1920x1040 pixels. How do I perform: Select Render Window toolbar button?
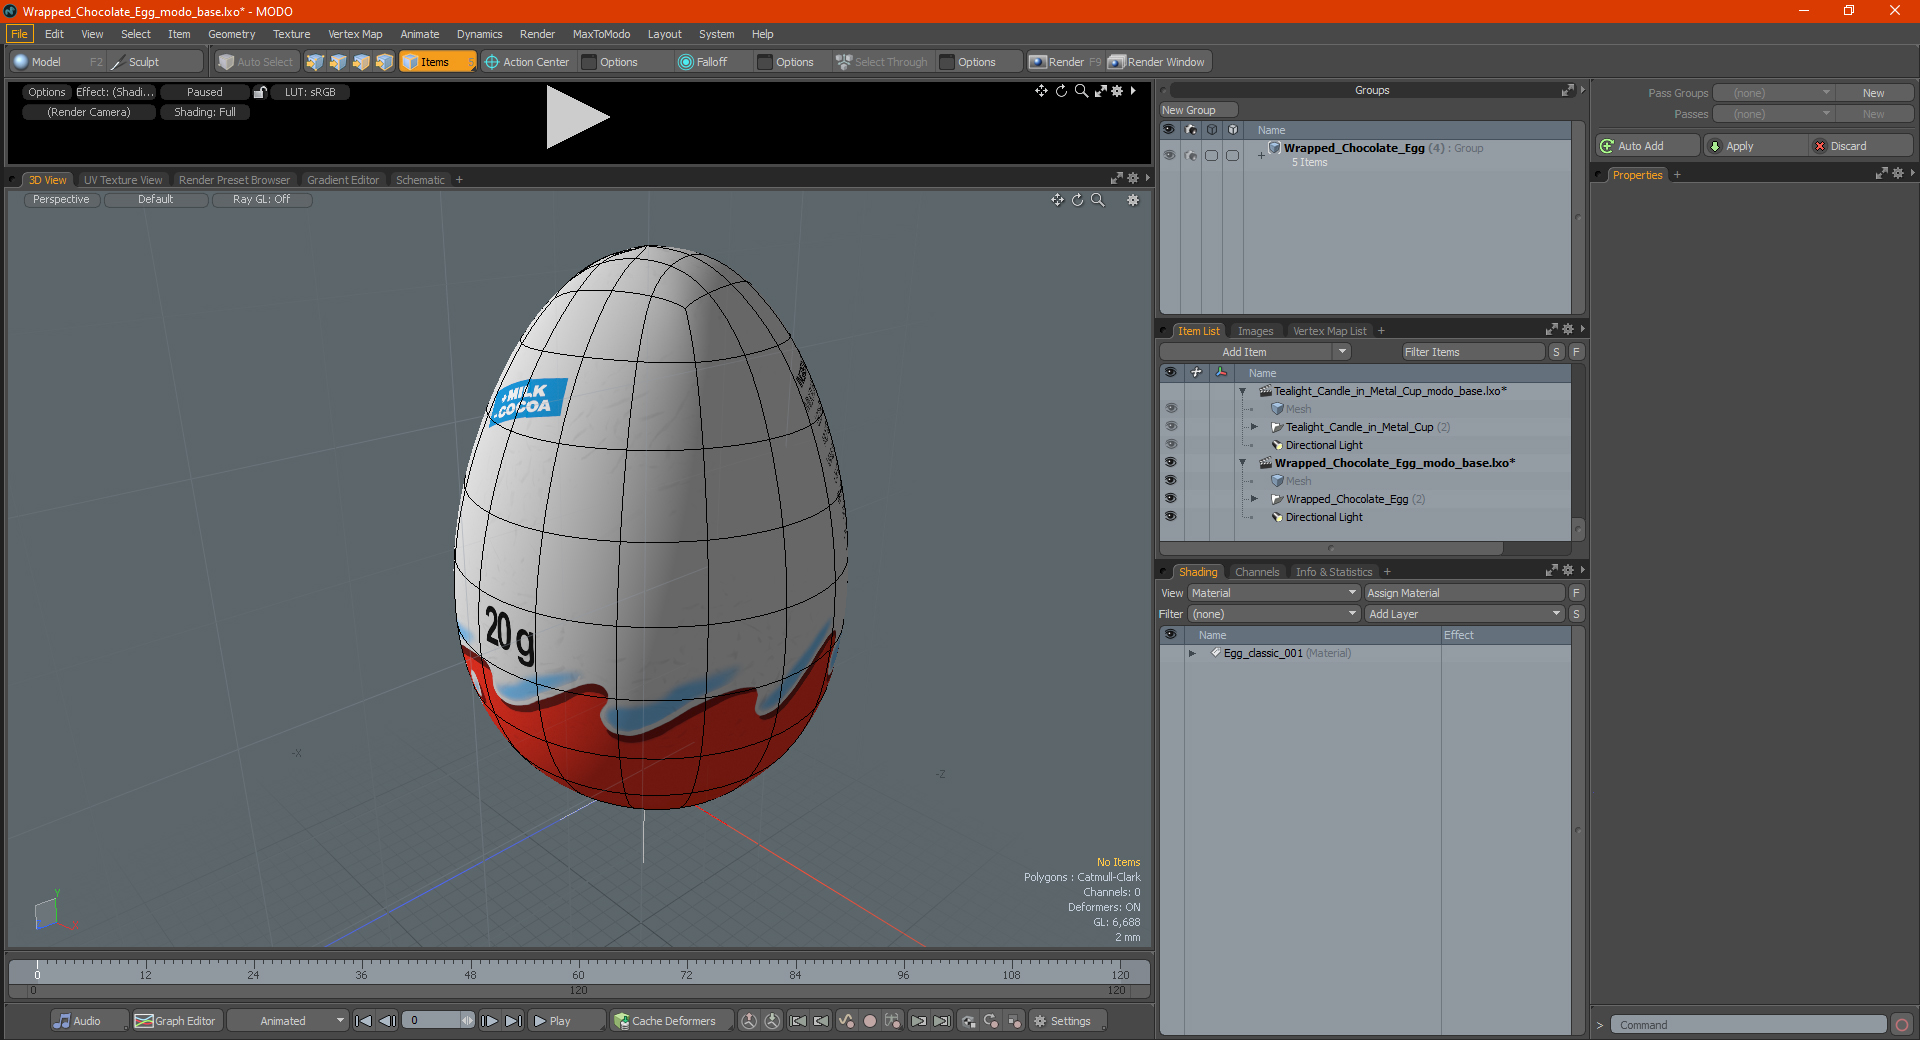(1158, 62)
